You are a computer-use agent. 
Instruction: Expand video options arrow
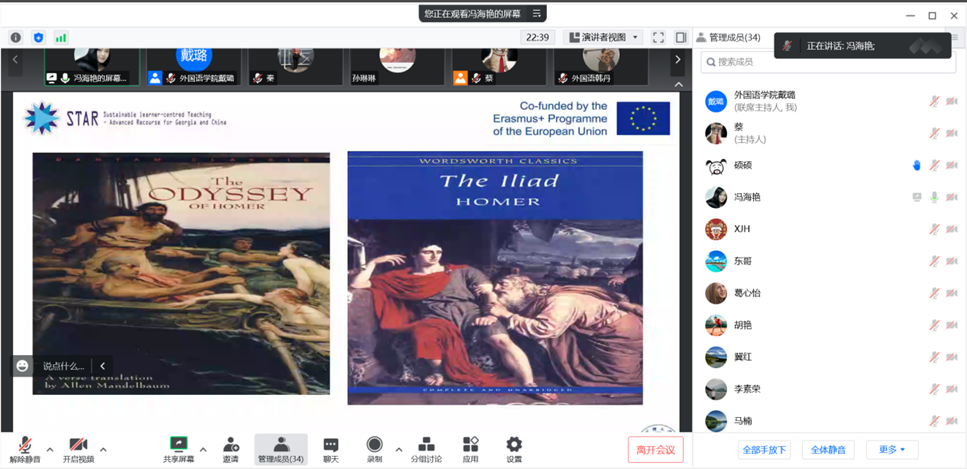(103, 449)
